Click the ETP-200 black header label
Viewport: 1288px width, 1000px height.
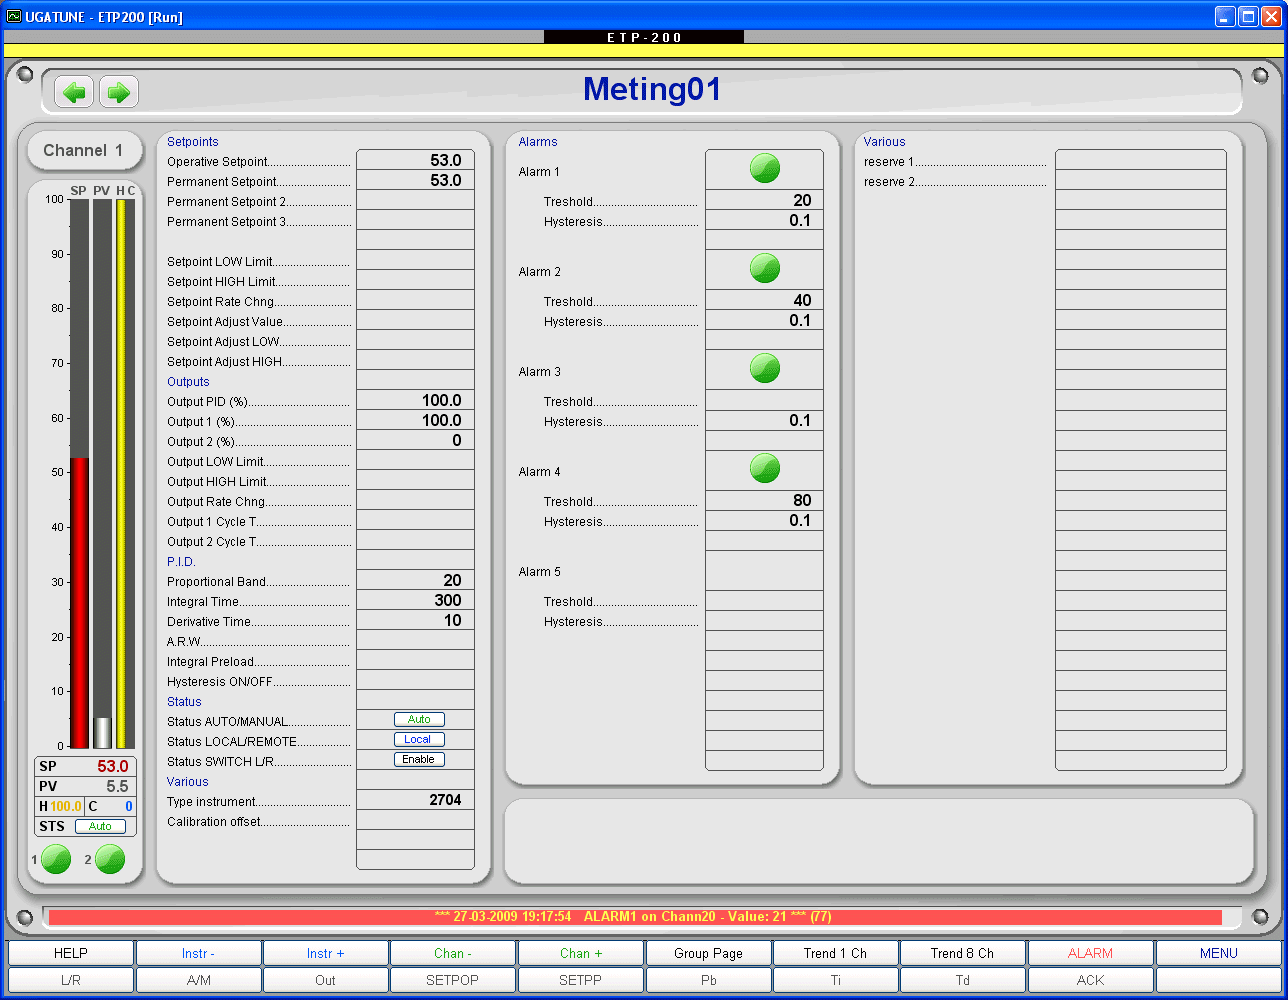point(644,37)
